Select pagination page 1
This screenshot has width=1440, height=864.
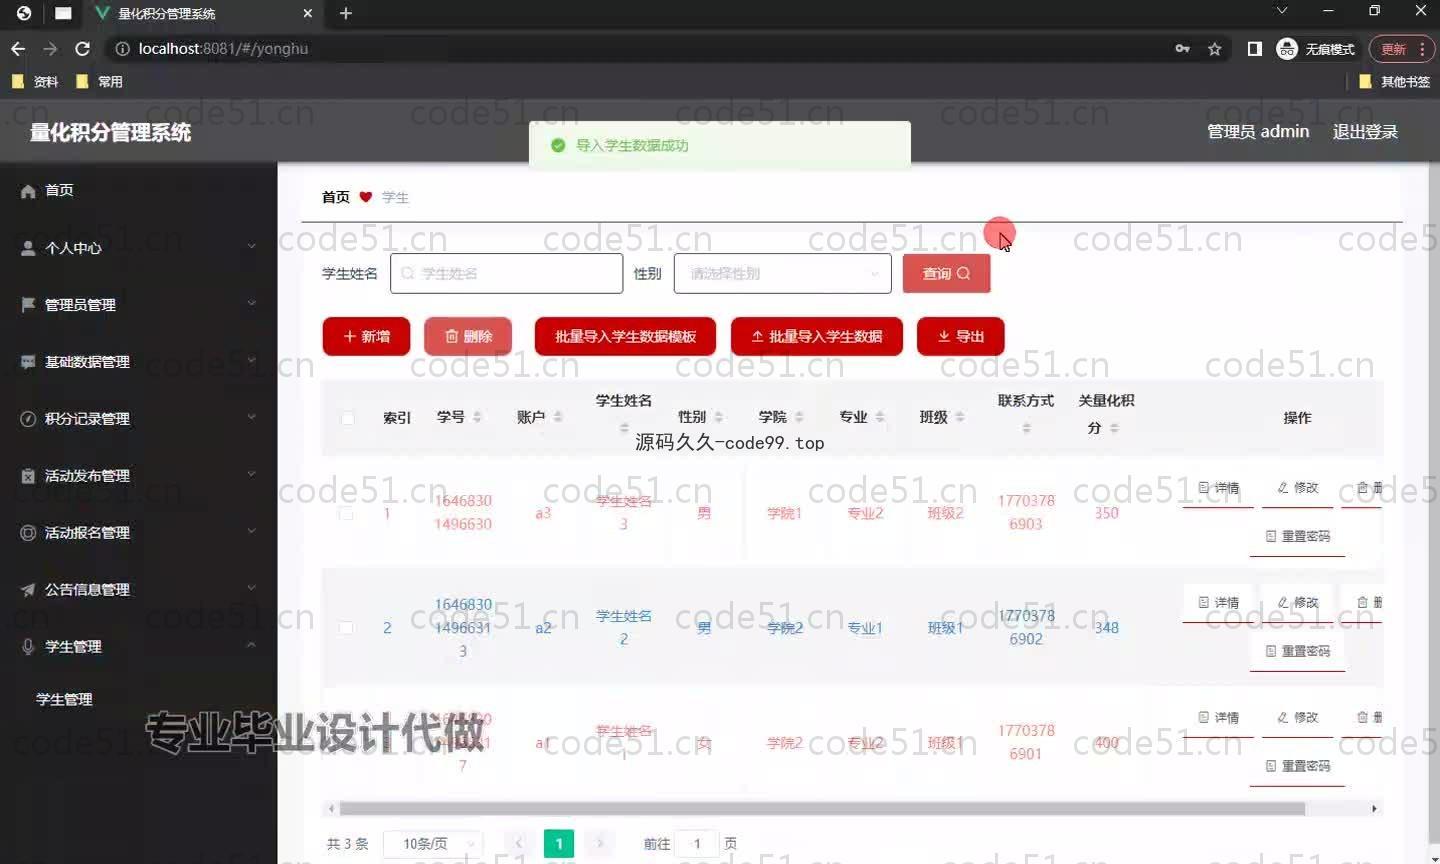tap(559, 844)
